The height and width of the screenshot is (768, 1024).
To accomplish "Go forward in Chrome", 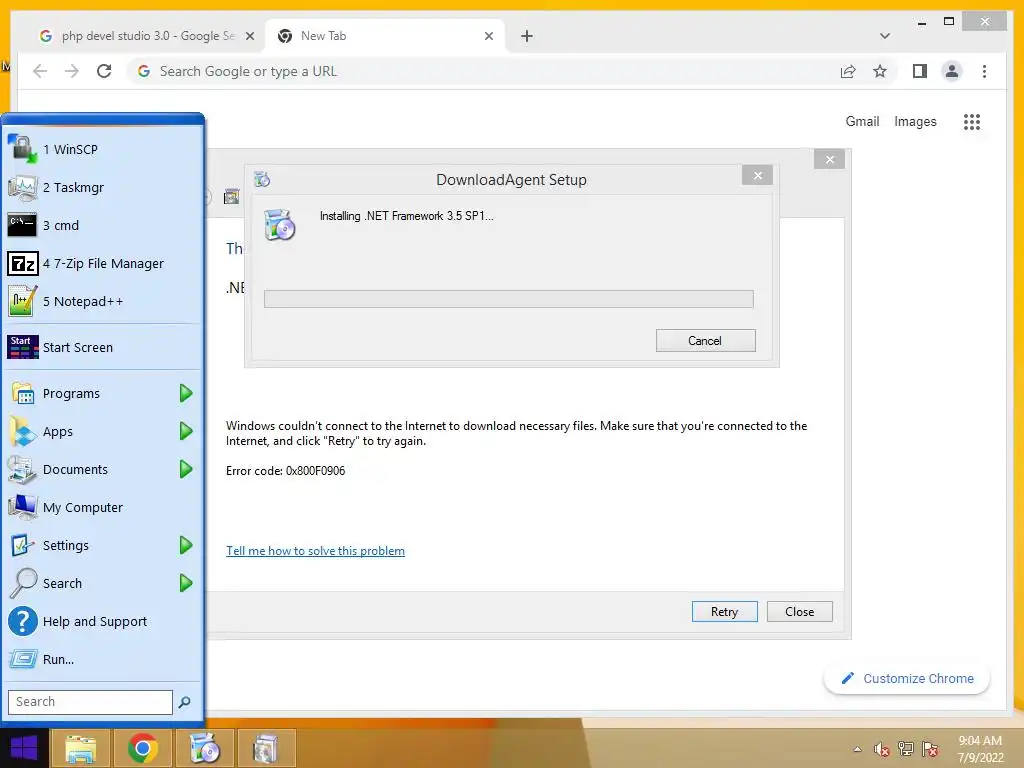I will 72,71.
